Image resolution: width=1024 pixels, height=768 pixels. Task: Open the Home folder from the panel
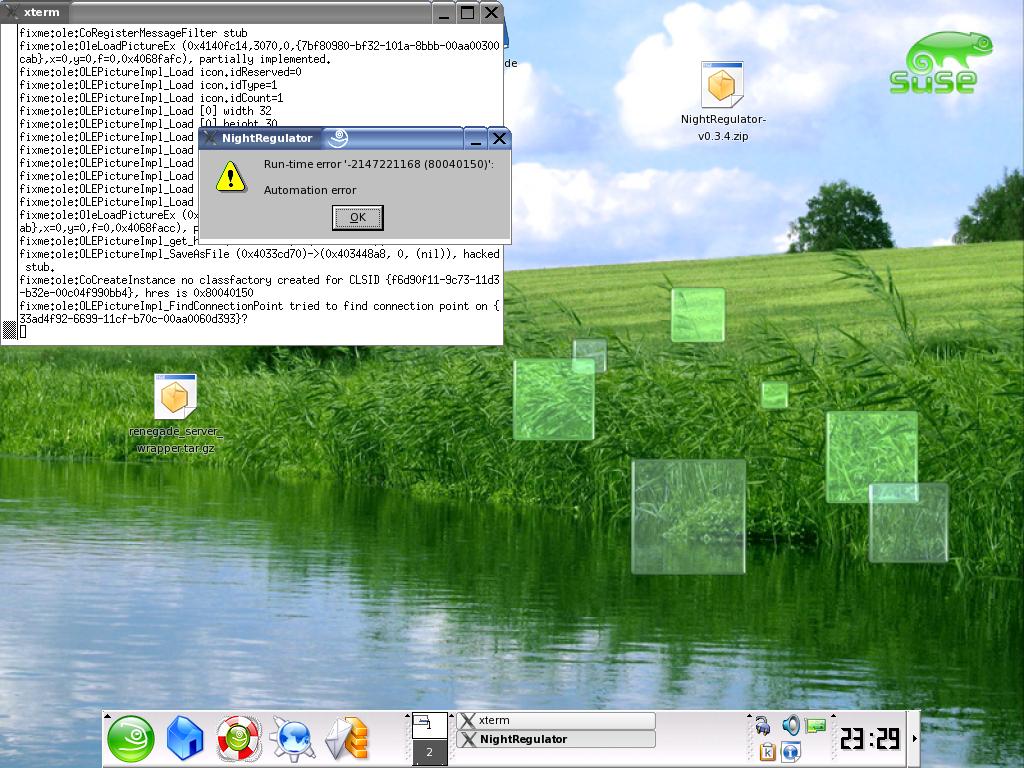184,740
